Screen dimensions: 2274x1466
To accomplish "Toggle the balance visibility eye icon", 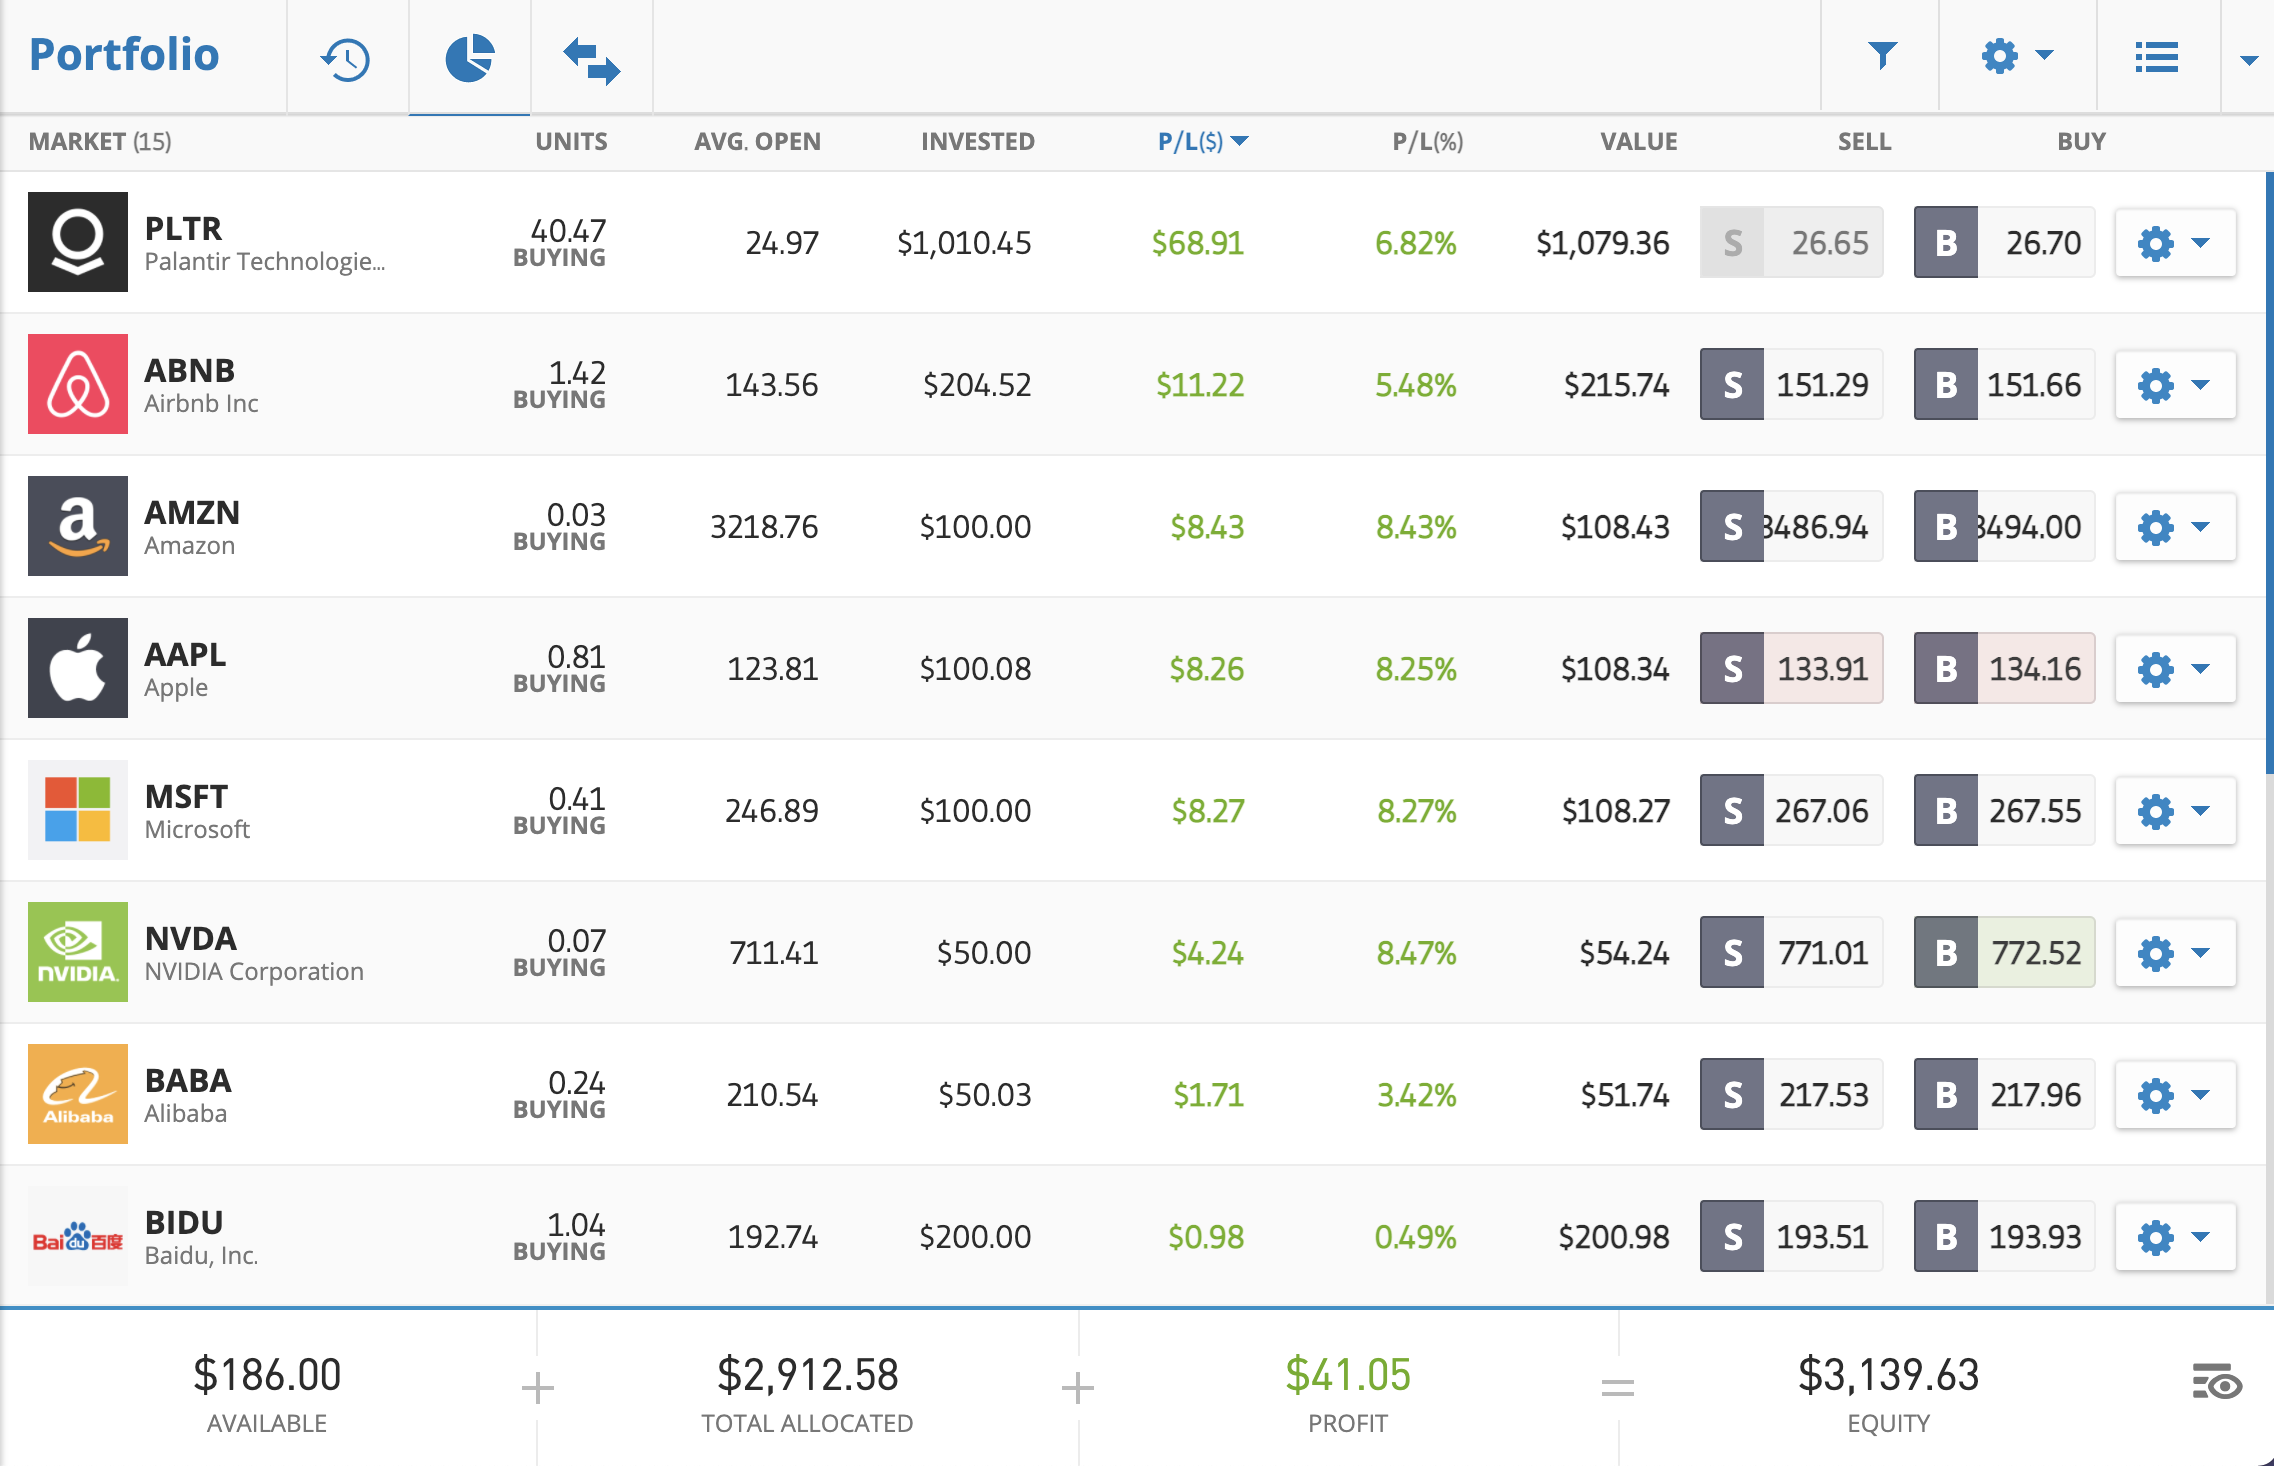I will (2217, 1382).
